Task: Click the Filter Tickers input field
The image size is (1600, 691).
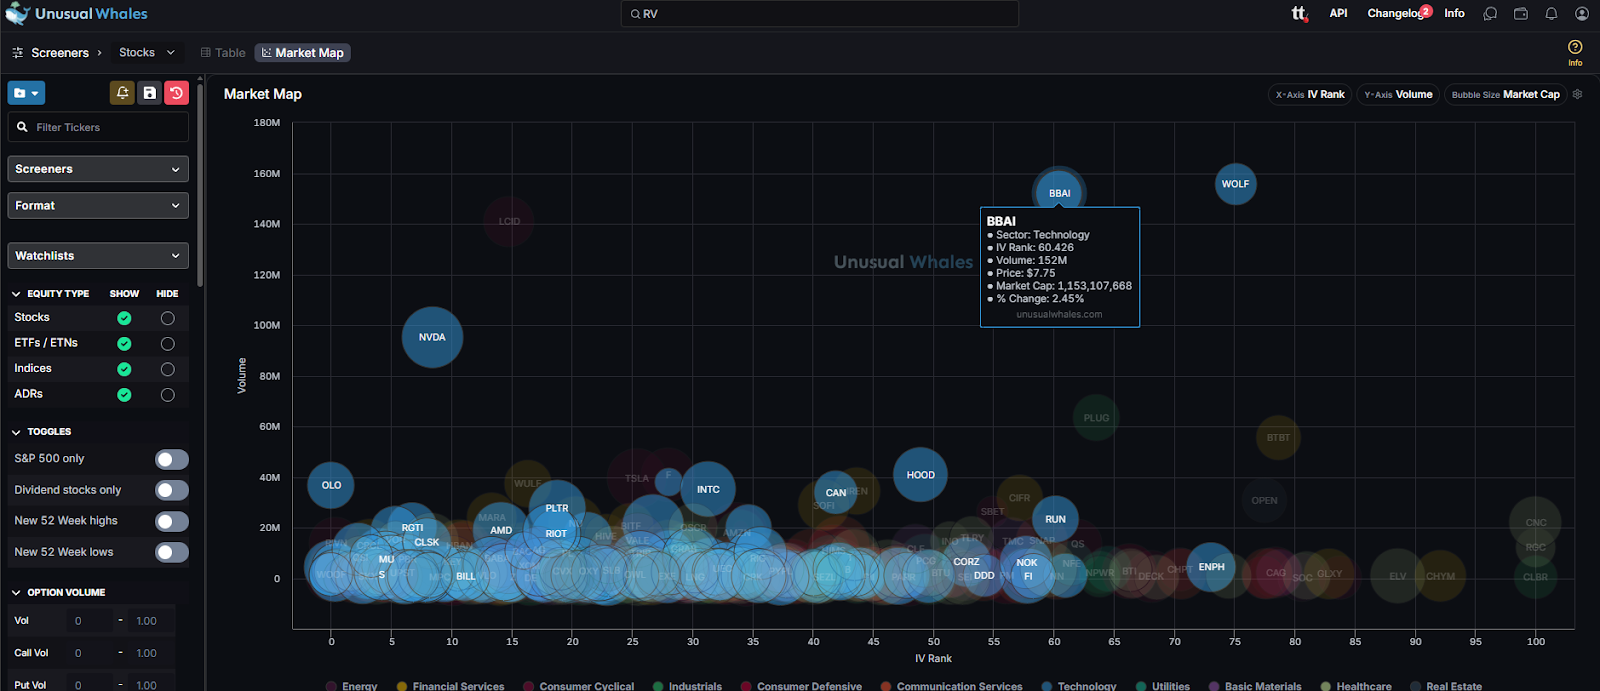Action: [98, 127]
